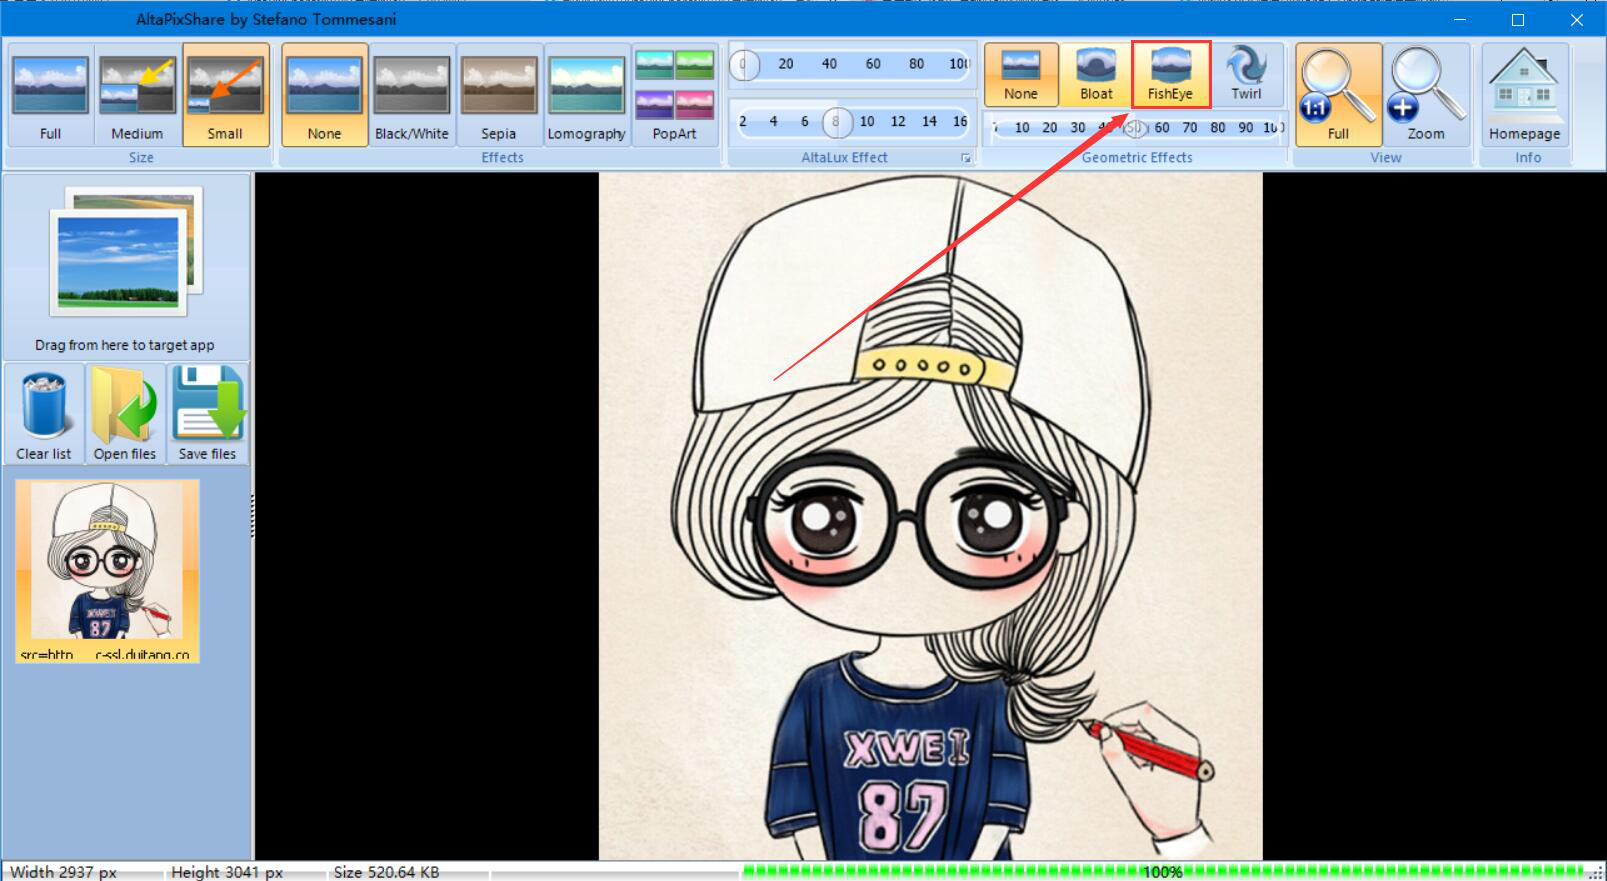The image size is (1607, 881).
Task: Click the Zoom magnifier view button
Action: 1426,96
